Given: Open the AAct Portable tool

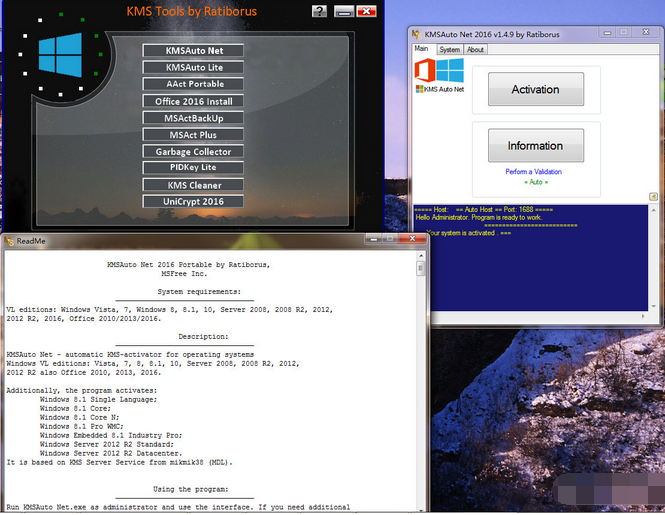Looking at the screenshot, I should point(193,84).
